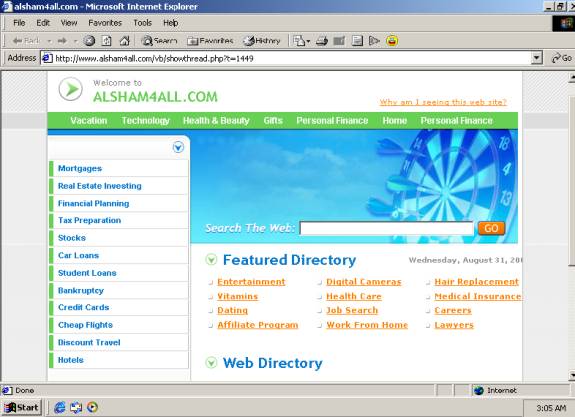Open the Tools menu
Image resolution: width=575 pixels, height=417 pixels.
(142, 23)
